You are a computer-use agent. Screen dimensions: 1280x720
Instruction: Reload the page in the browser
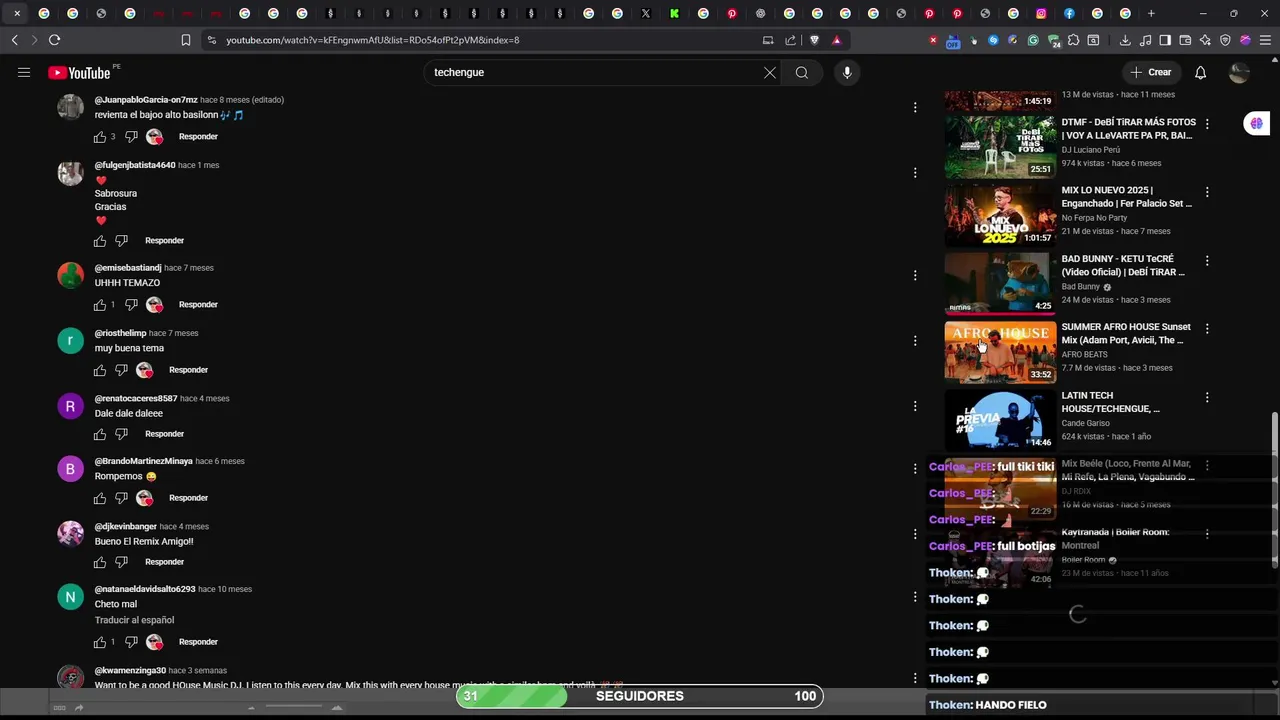(x=54, y=40)
